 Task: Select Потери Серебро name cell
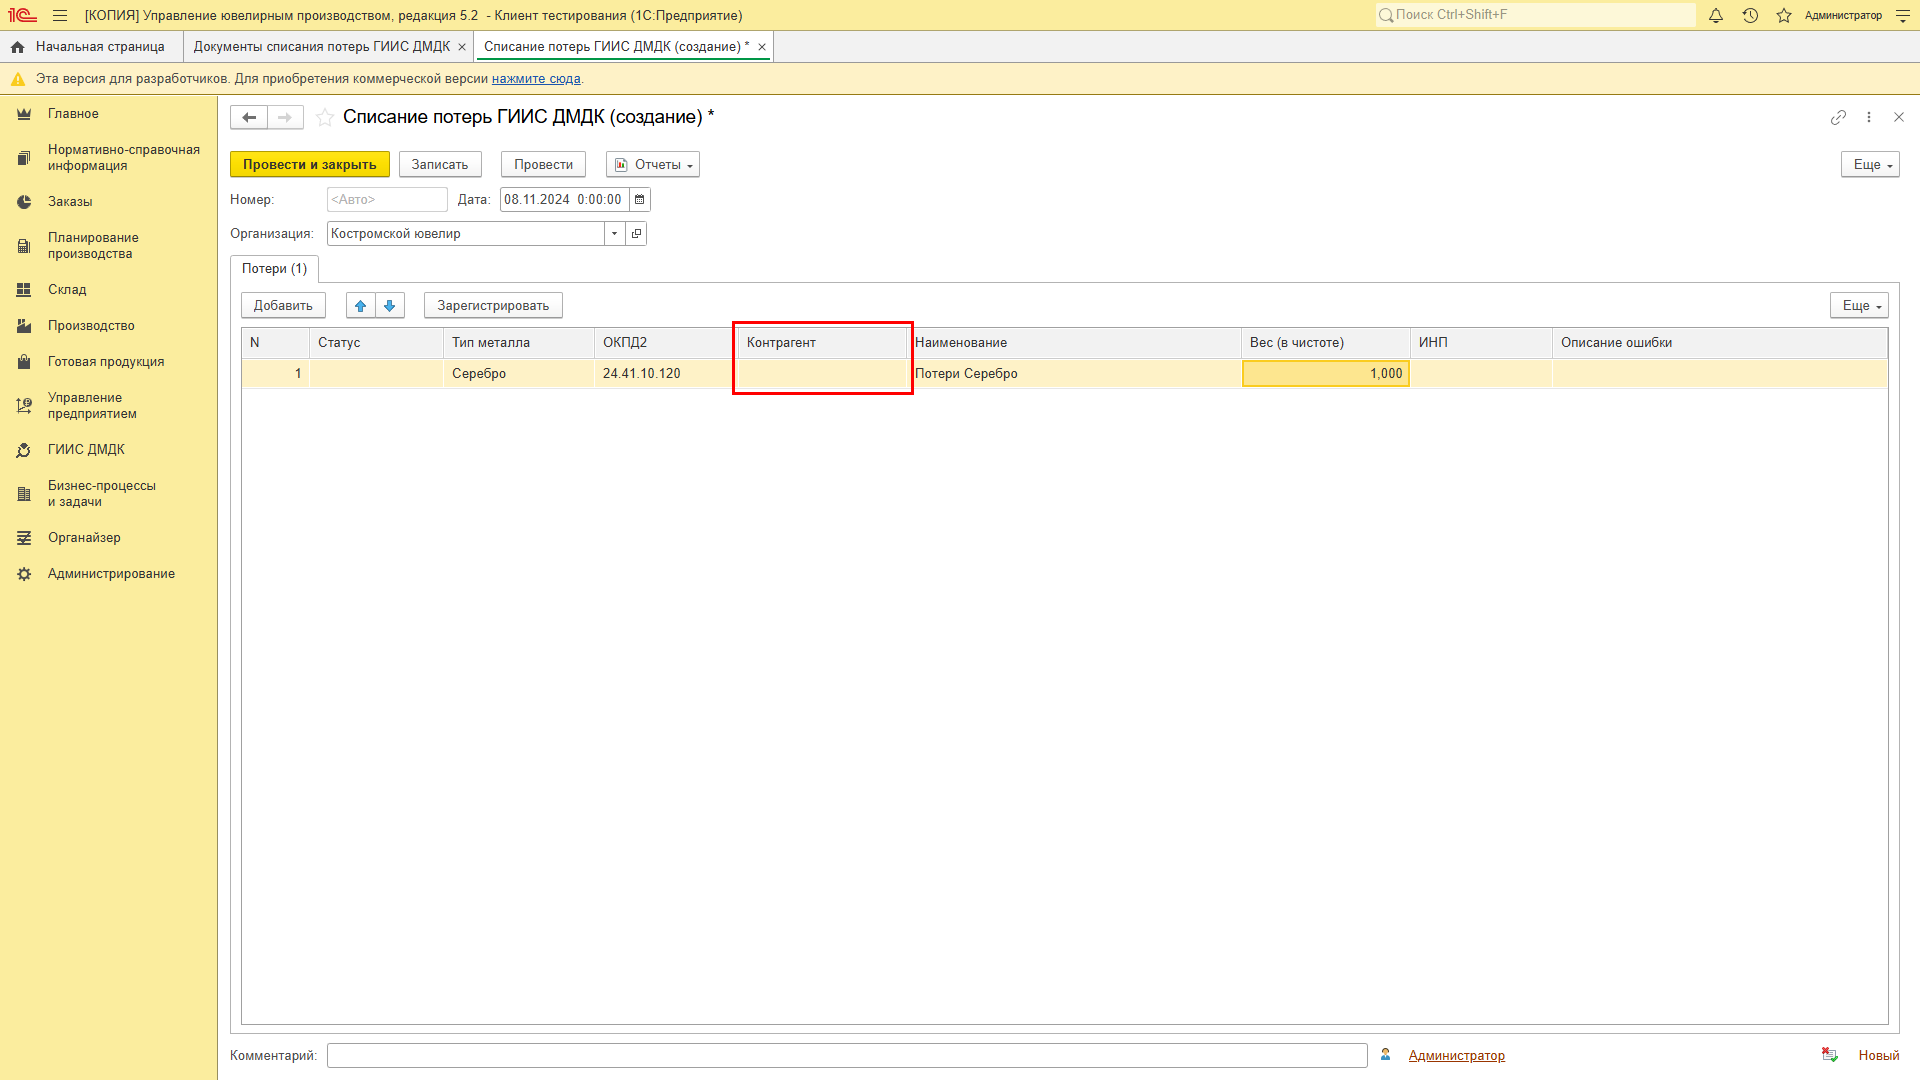[x=1076, y=374]
